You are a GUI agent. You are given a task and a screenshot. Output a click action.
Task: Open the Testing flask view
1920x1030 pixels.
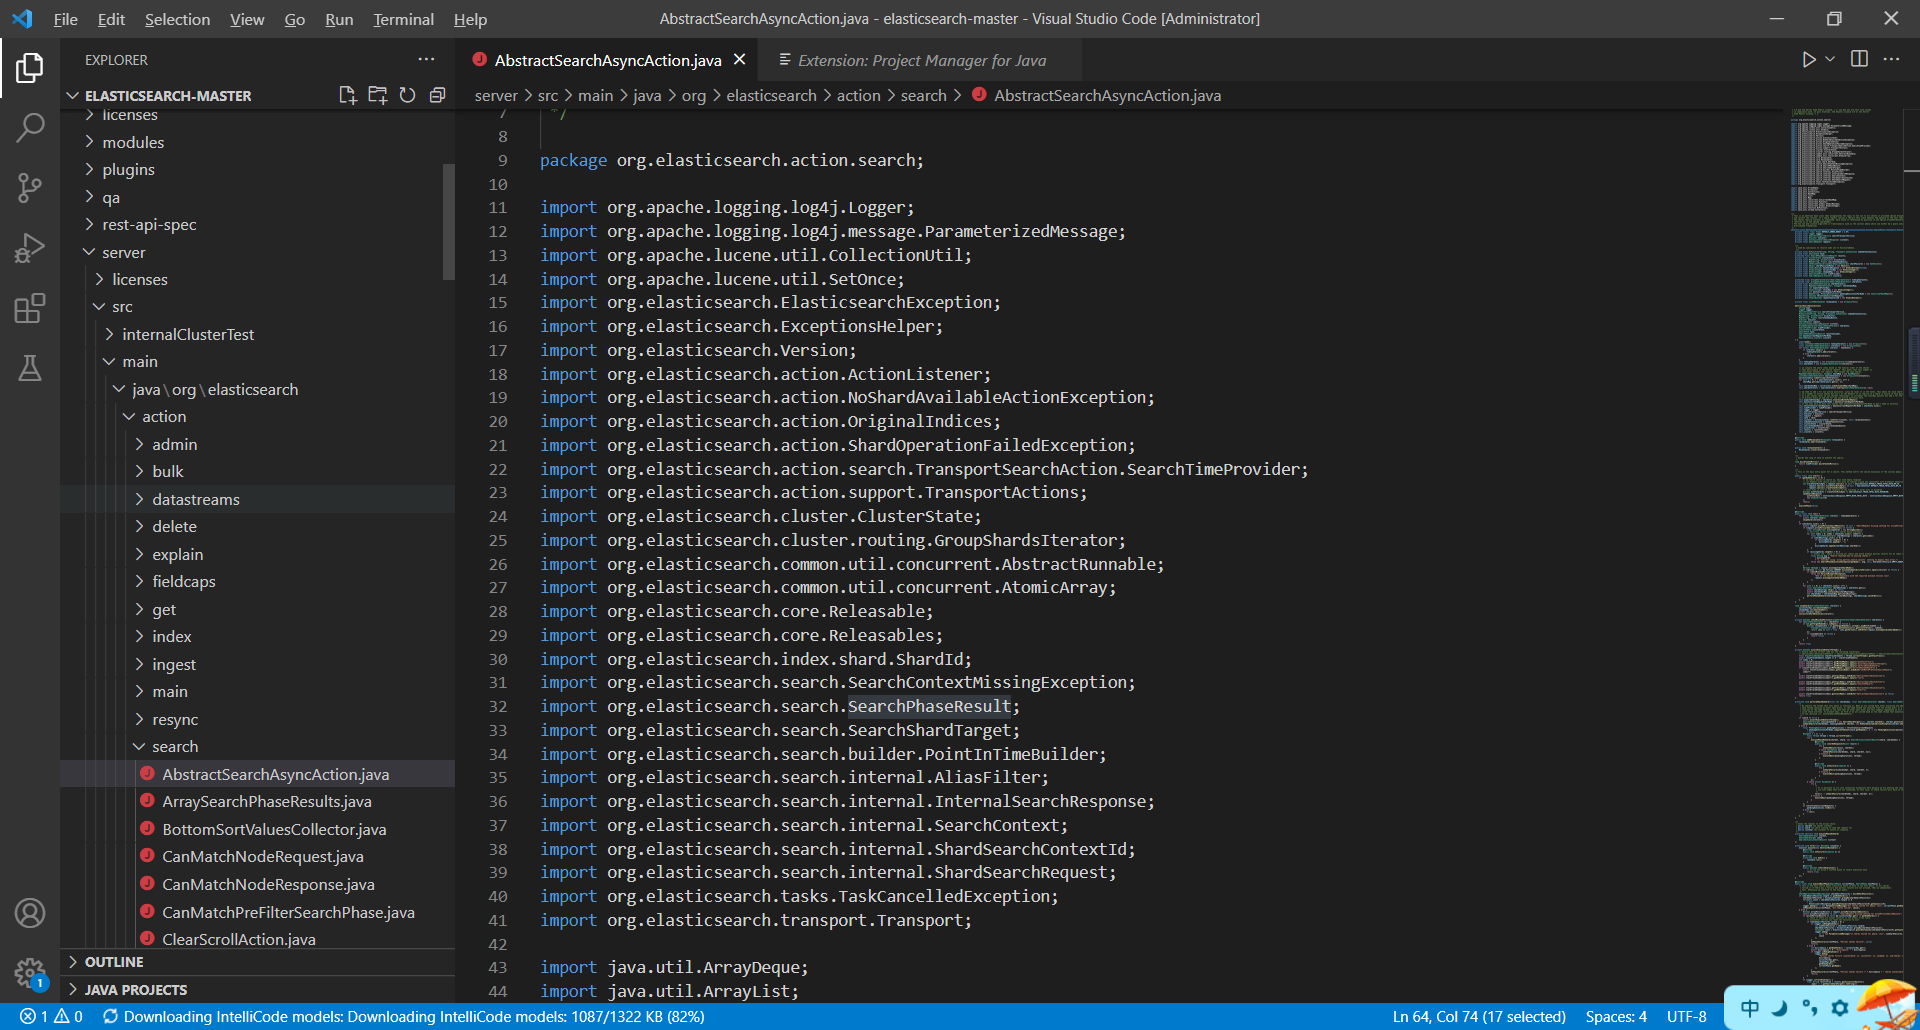tap(30, 368)
